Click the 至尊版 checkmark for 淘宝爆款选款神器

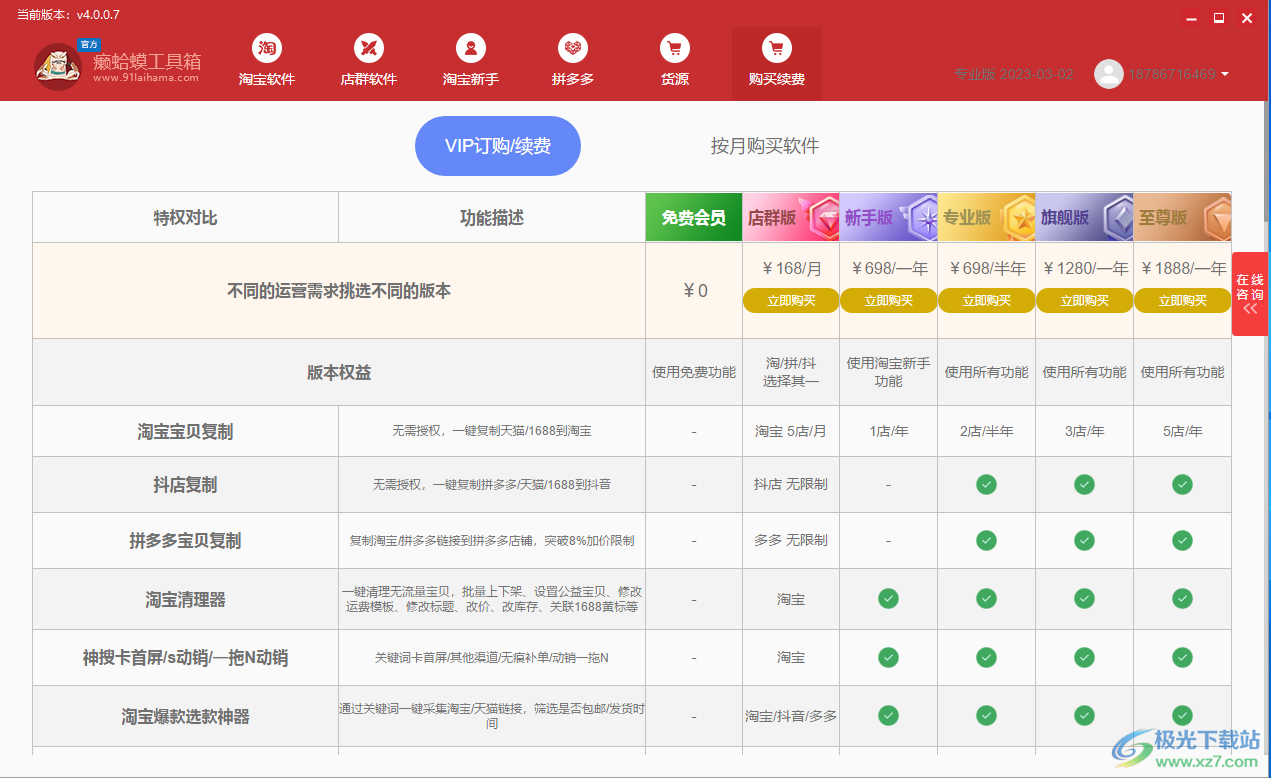tap(1182, 716)
